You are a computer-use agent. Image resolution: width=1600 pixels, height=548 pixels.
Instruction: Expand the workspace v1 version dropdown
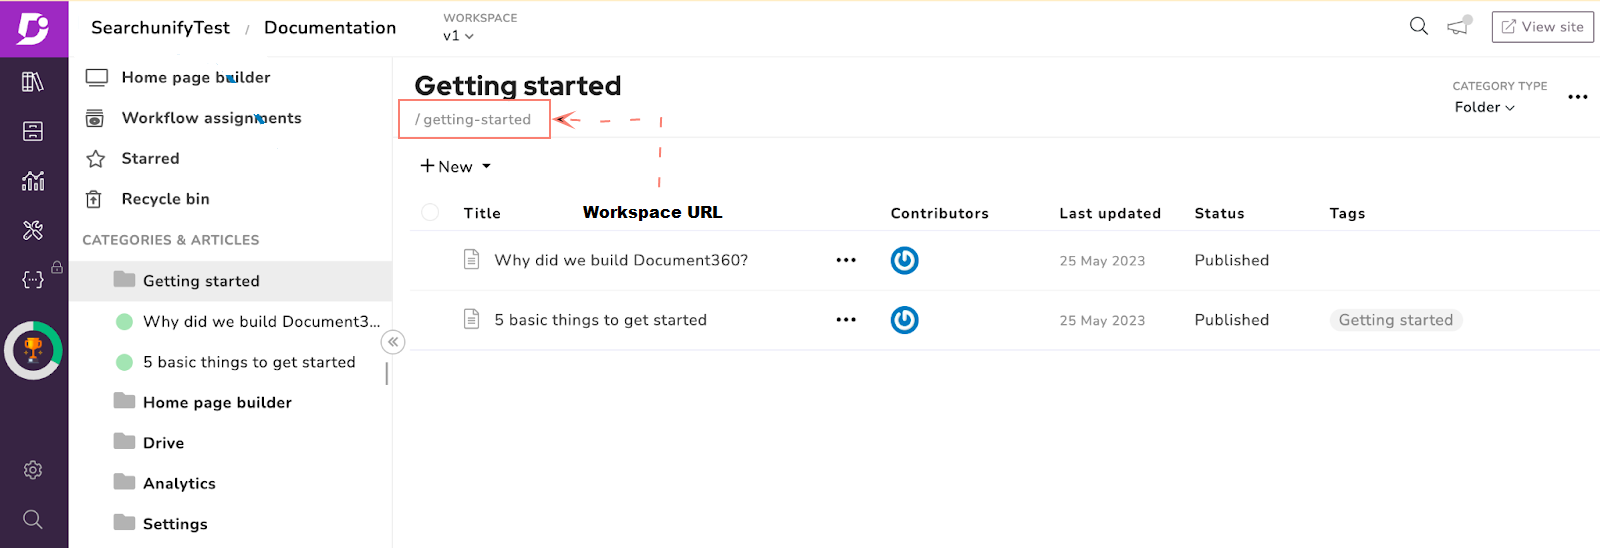[x=458, y=36]
